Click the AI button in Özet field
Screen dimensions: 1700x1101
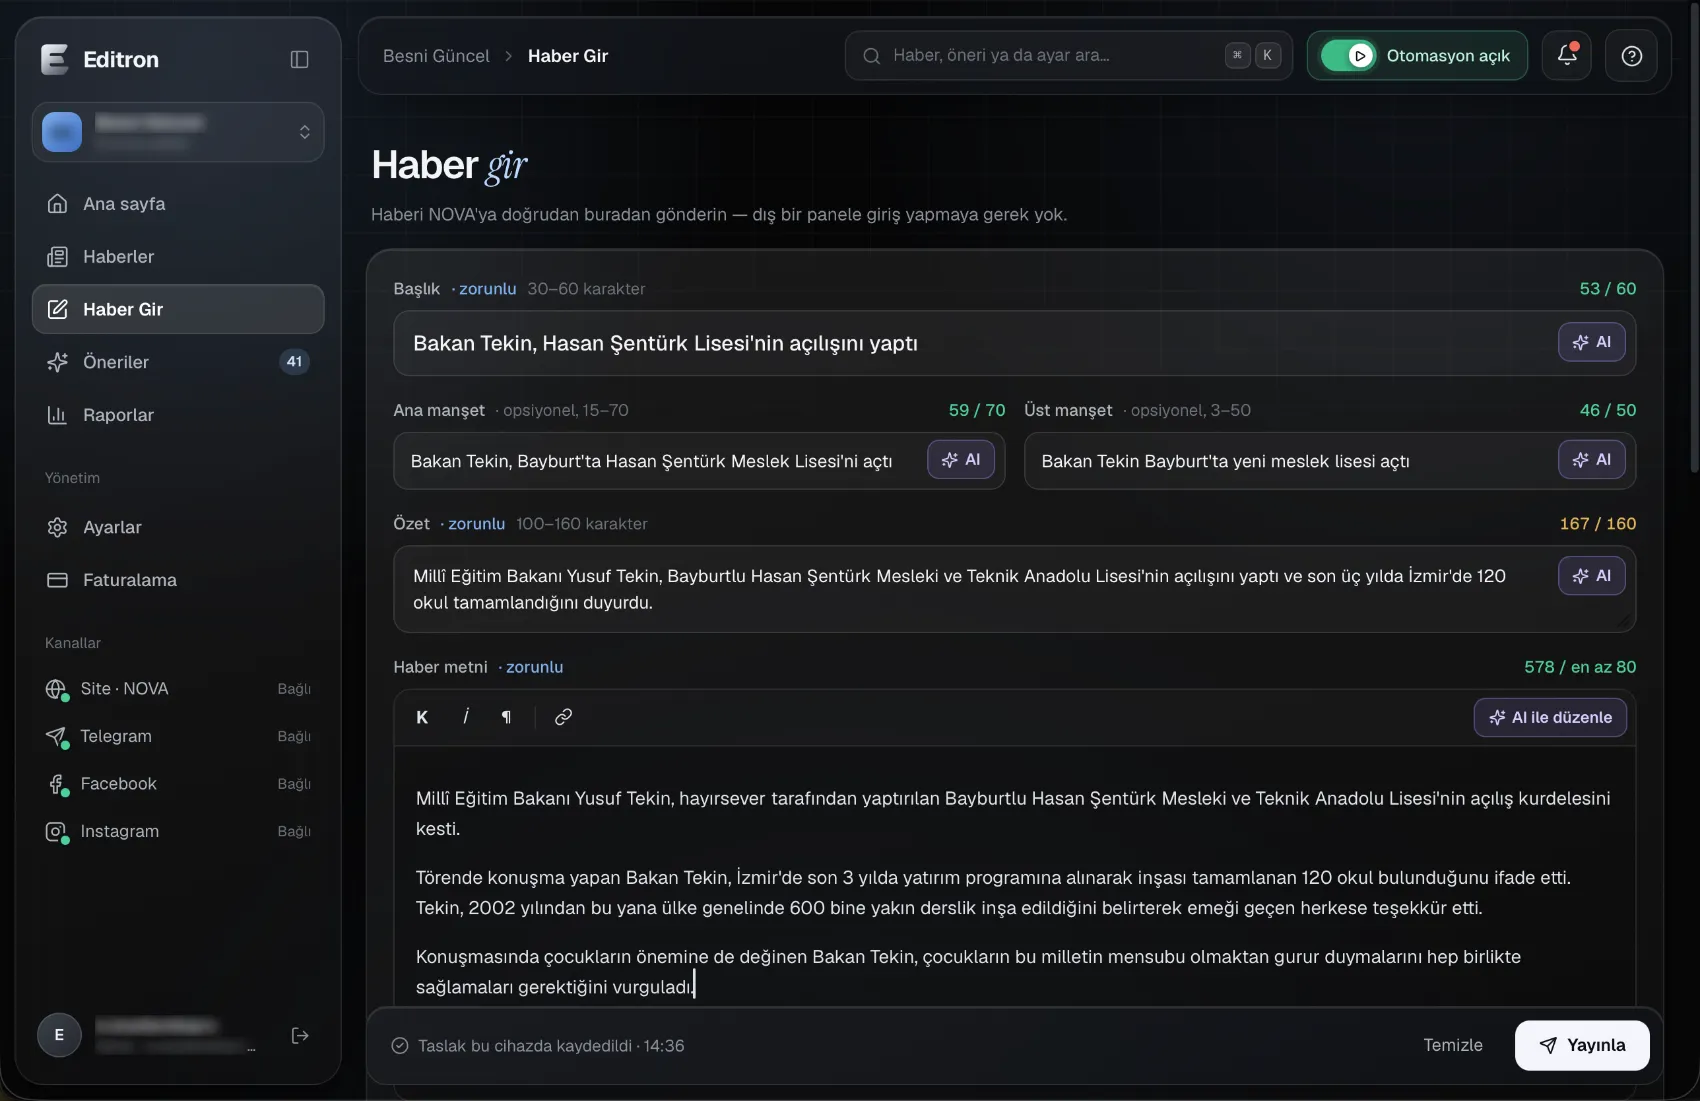(x=1591, y=576)
